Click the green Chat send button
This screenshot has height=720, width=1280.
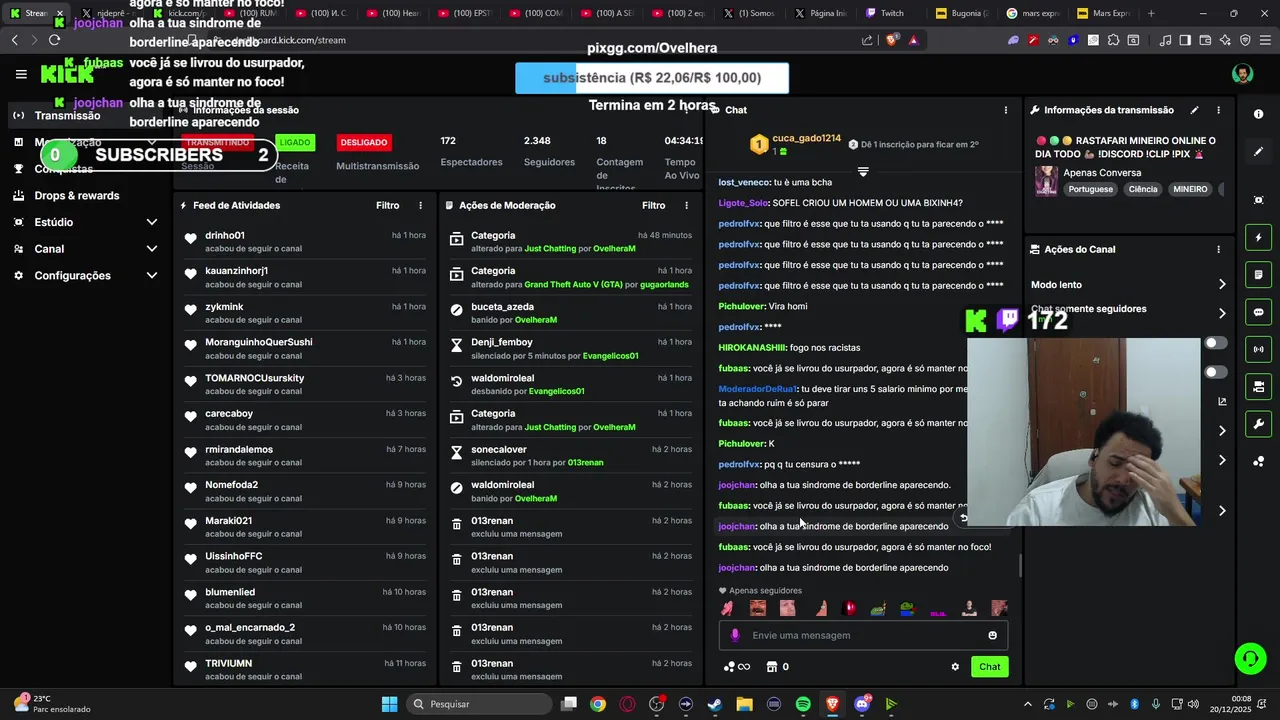[989, 667]
